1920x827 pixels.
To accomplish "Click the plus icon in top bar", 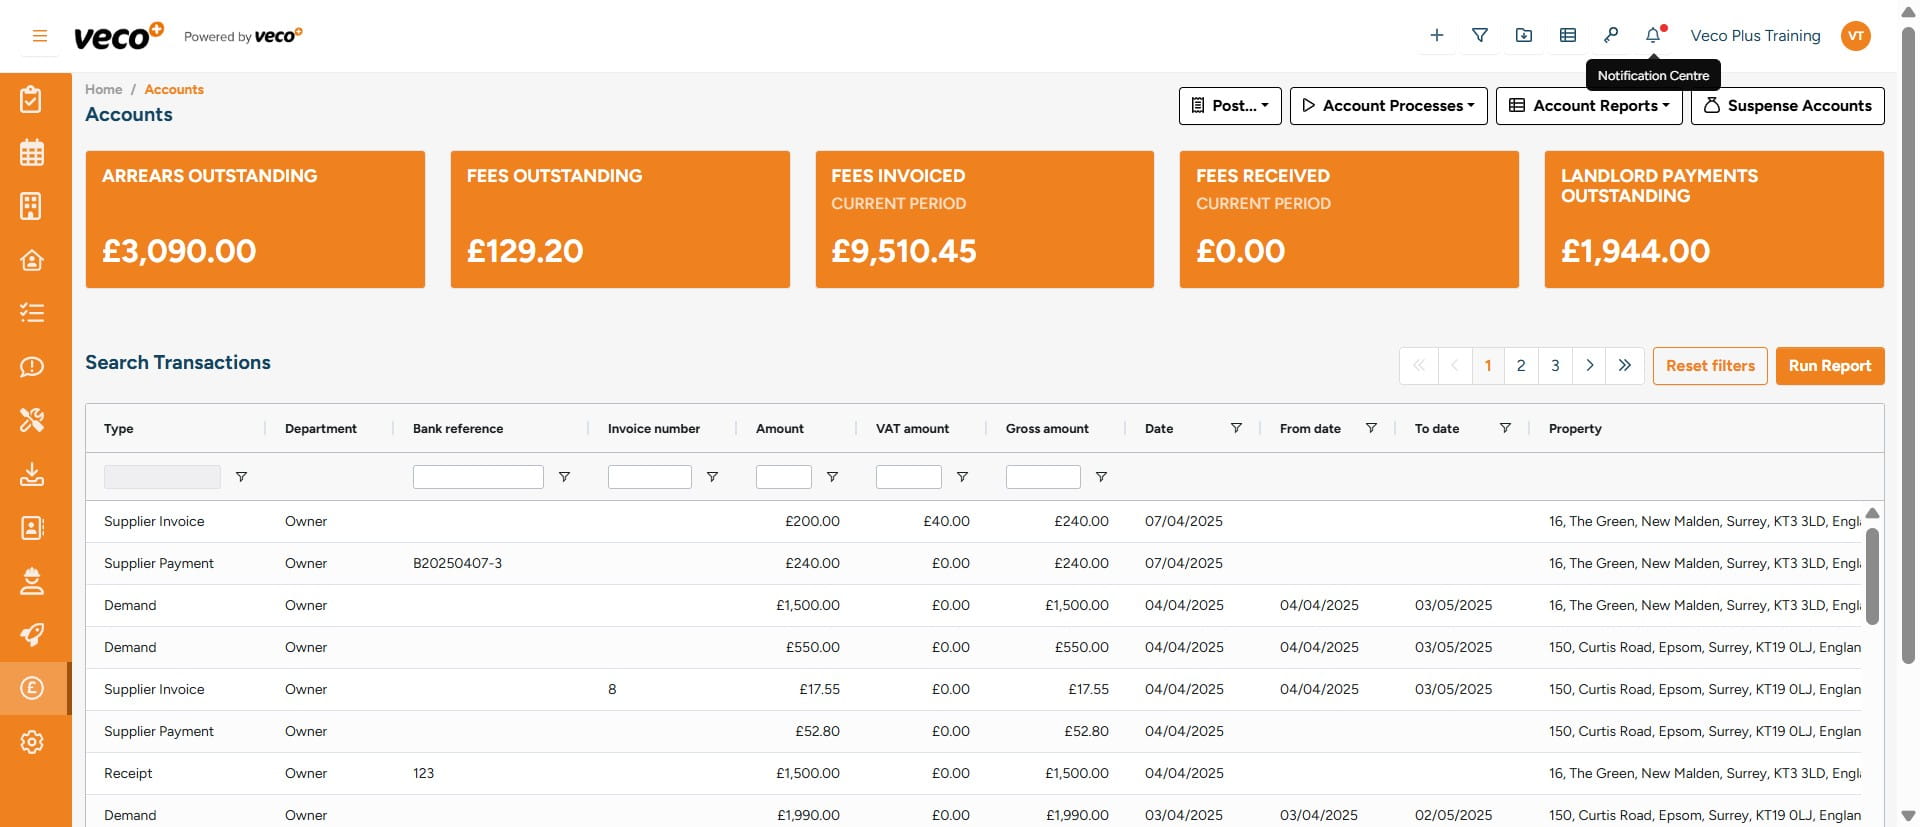I will point(1436,36).
